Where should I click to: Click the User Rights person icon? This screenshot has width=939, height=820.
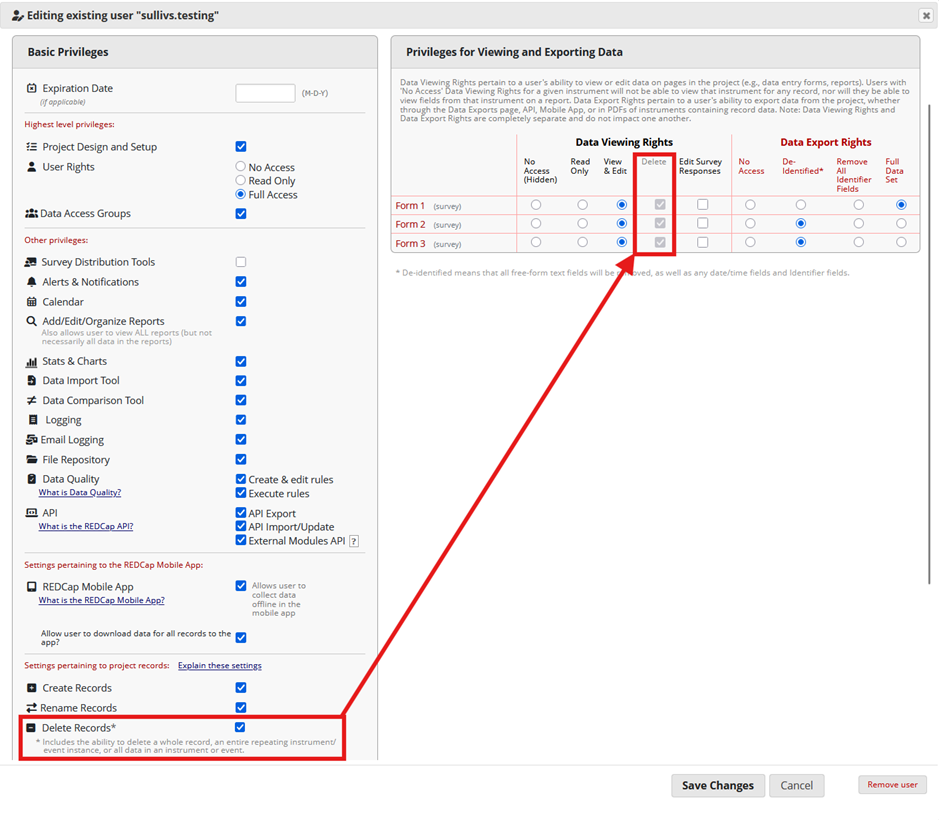(x=32, y=167)
